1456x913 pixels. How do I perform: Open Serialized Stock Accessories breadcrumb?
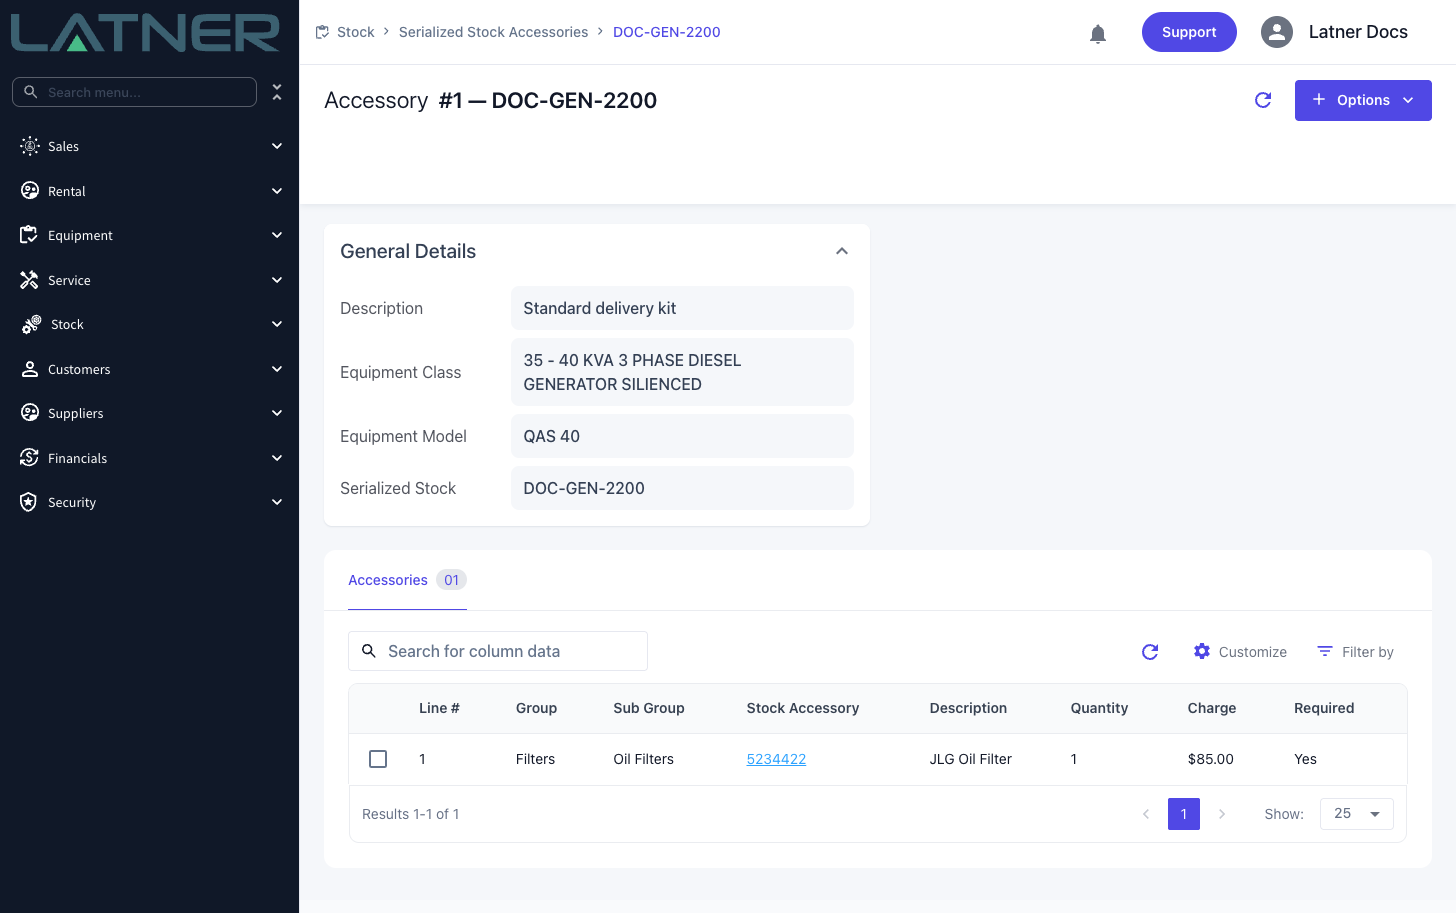(x=493, y=32)
